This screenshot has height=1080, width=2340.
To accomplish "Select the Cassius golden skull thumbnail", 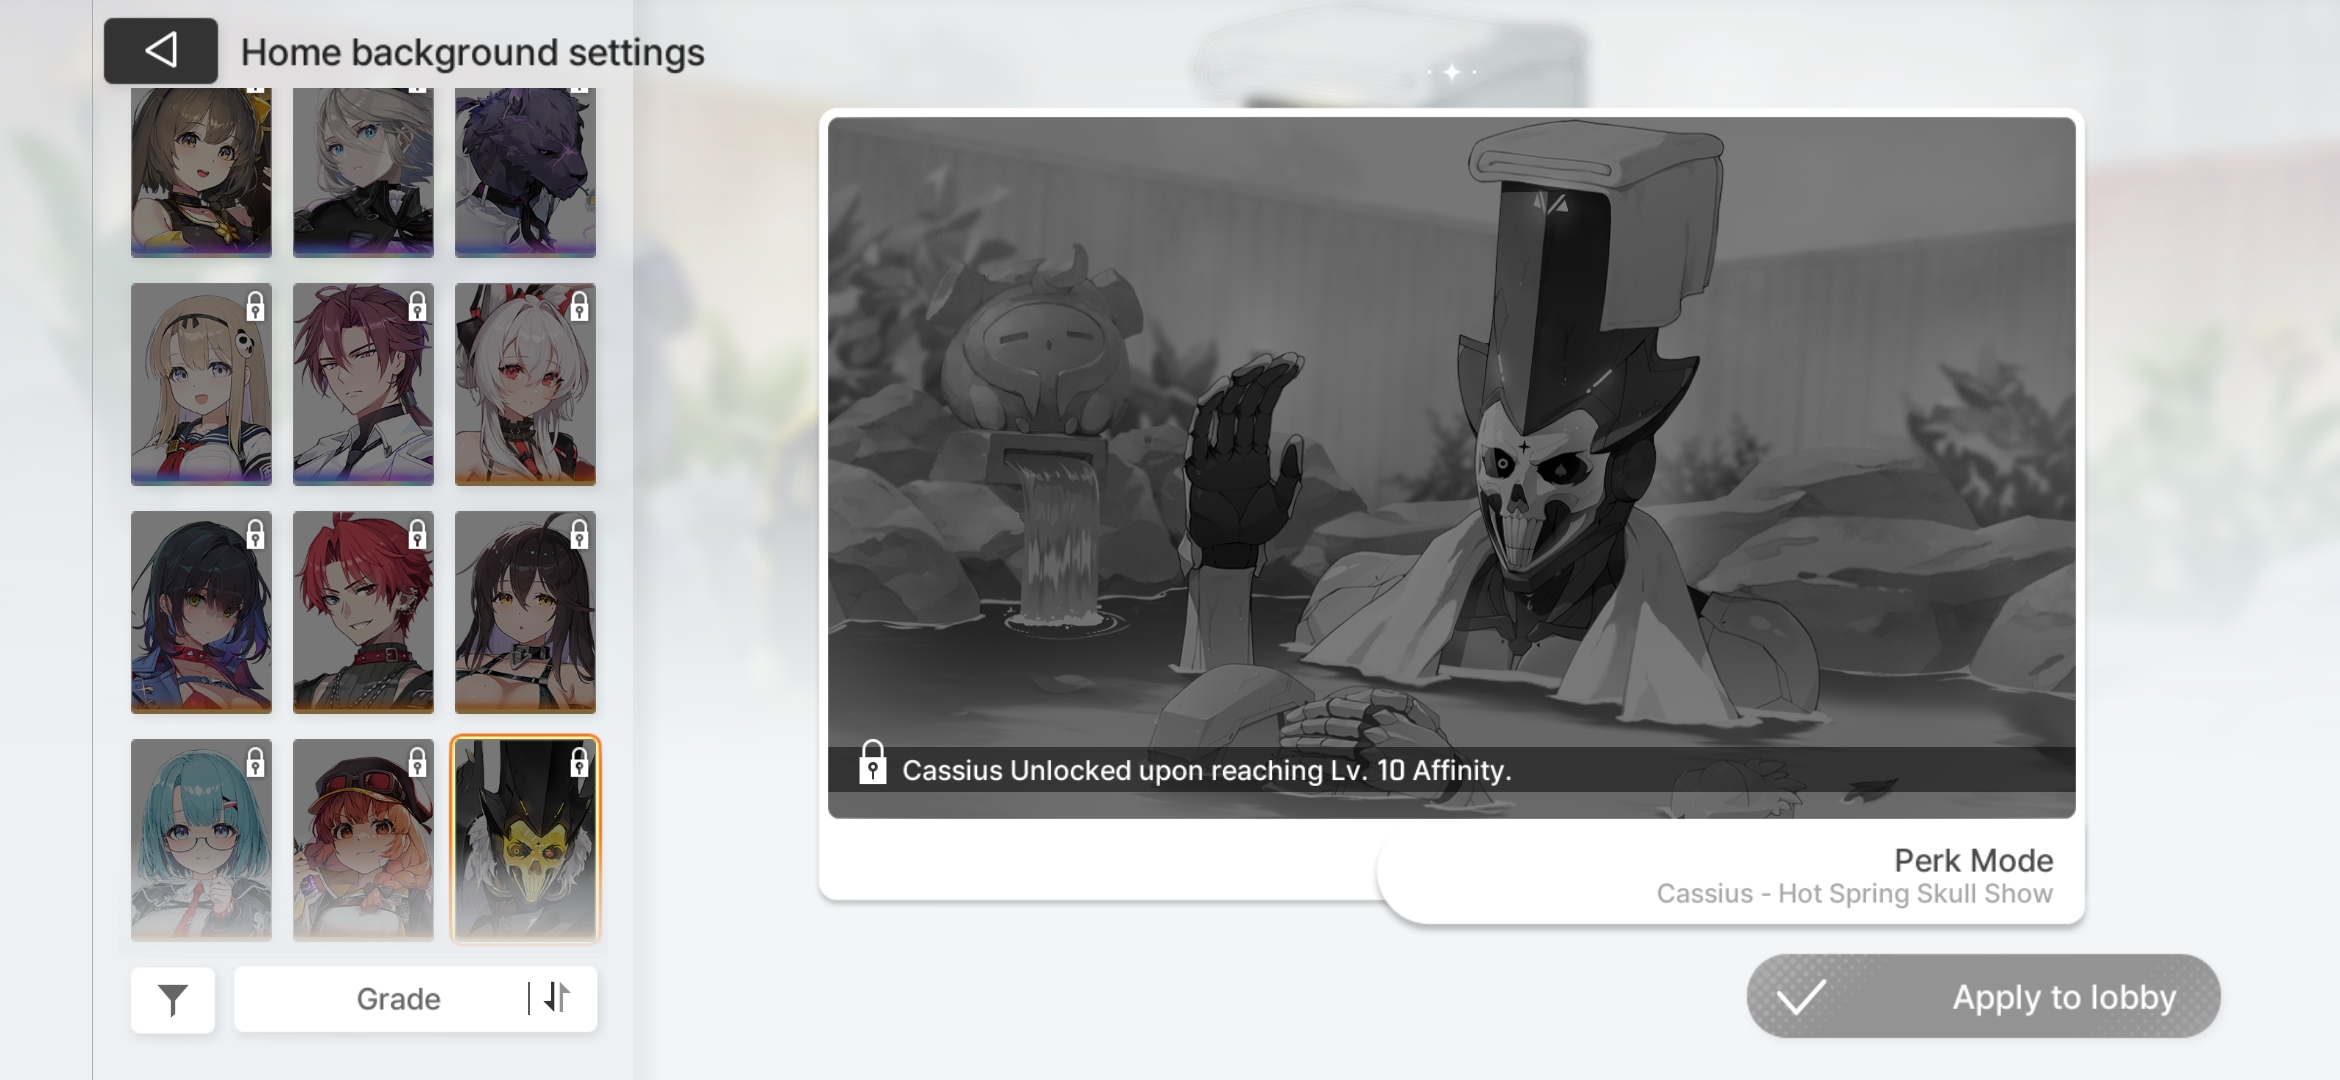I will click(x=525, y=840).
